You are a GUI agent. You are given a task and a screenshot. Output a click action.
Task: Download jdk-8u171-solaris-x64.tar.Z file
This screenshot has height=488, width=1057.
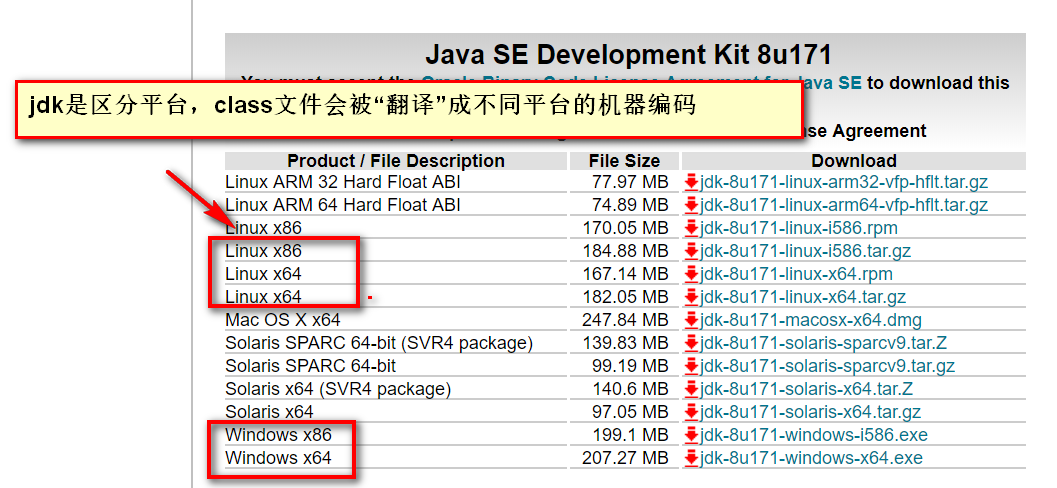(x=806, y=389)
